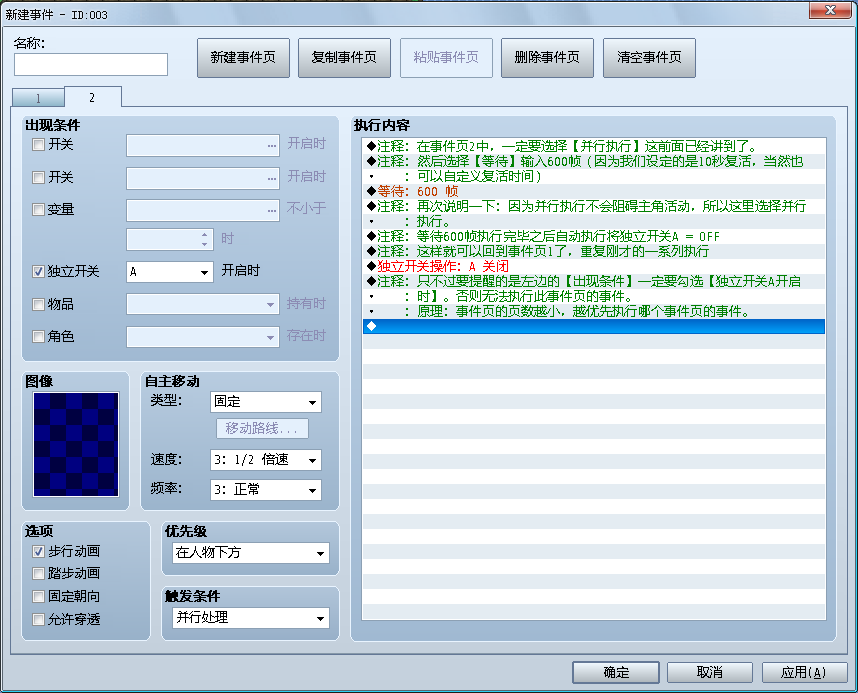This screenshot has width=858, height=693.
Task: Open the 频率 frequency dropdown
Action: click(266, 489)
